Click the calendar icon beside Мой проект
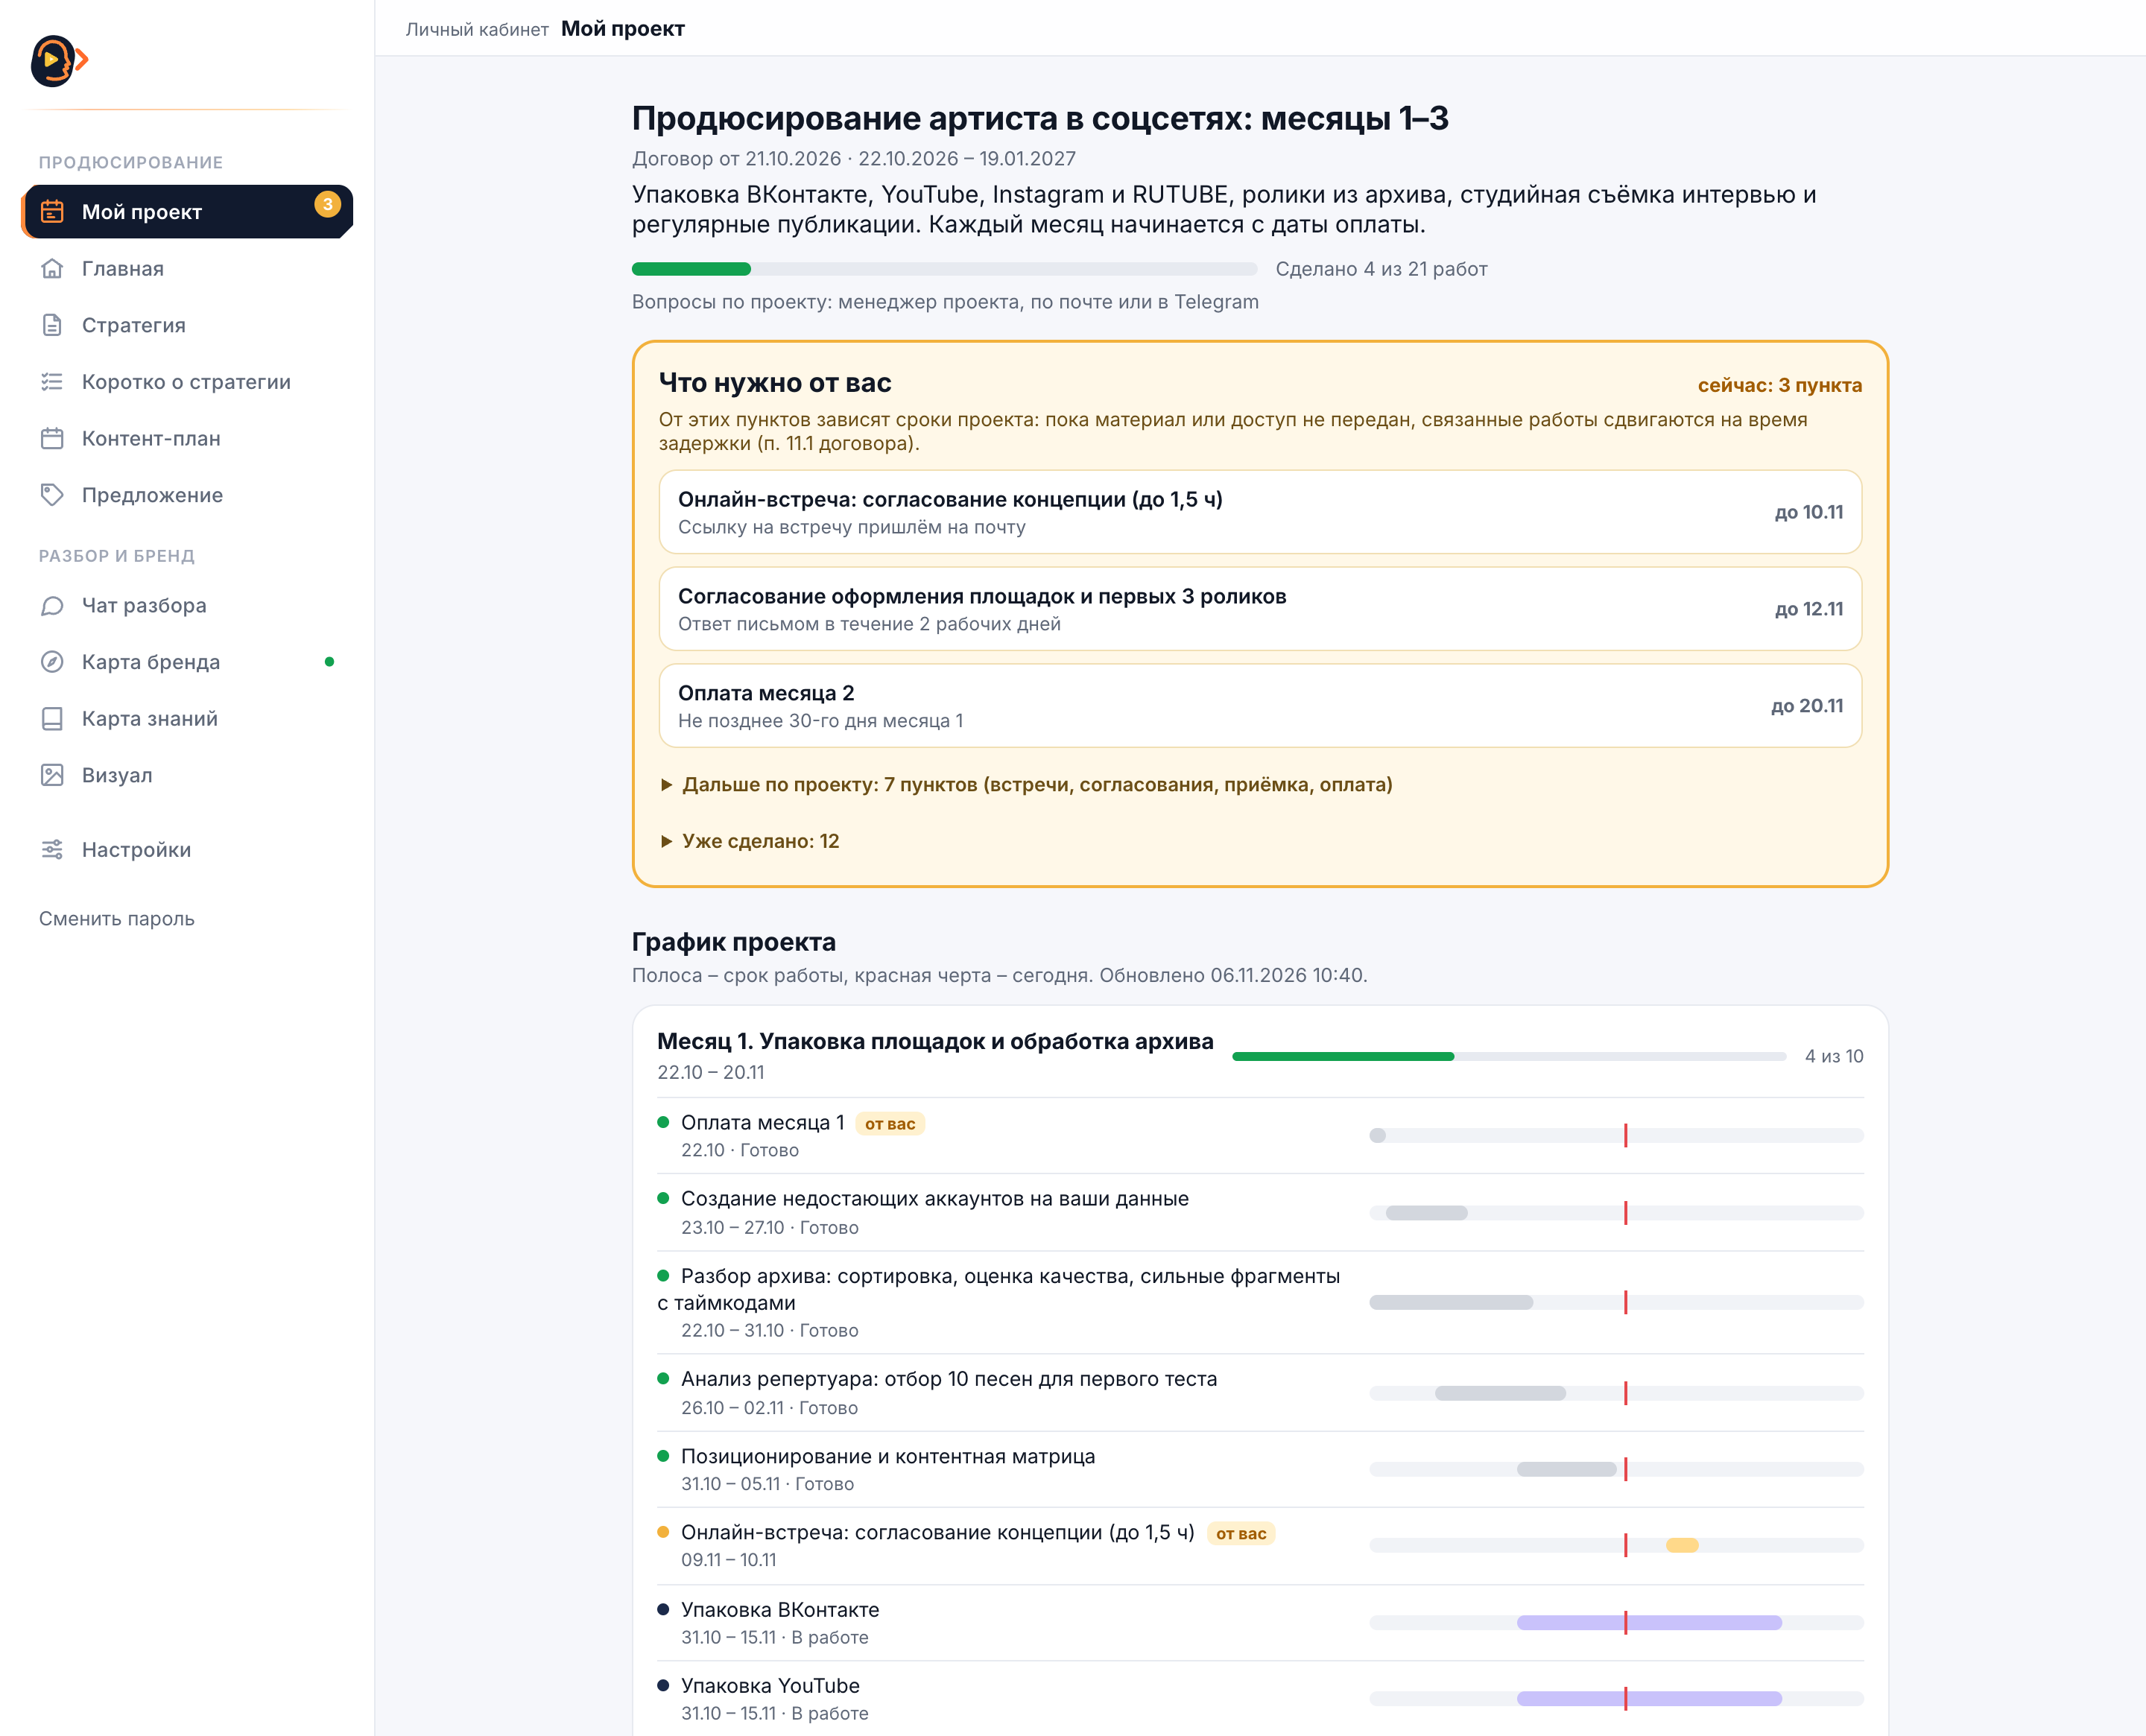This screenshot has height=1736, width=2146. [x=52, y=212]
